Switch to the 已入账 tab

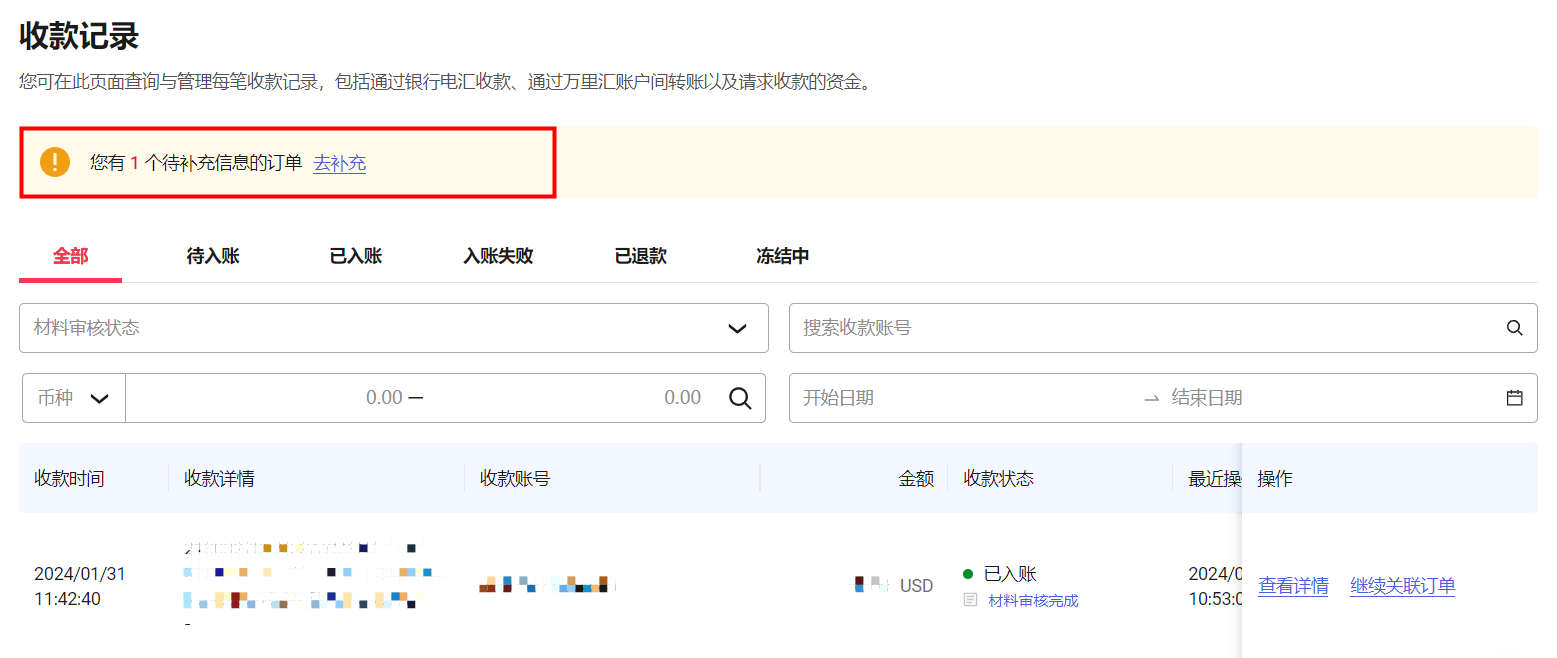pos(356,256)
